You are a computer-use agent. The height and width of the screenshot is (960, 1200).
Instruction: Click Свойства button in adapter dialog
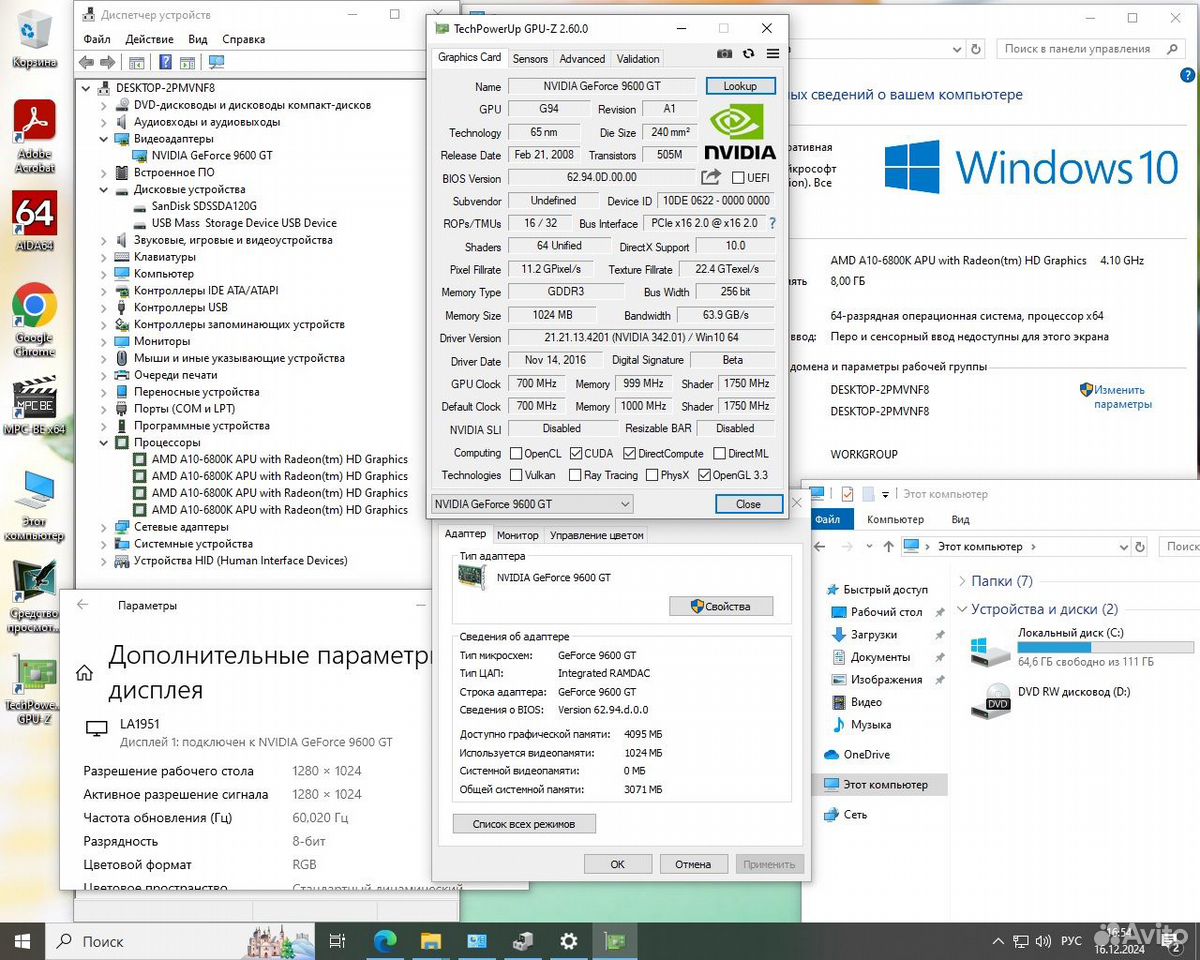coord(721,606)
